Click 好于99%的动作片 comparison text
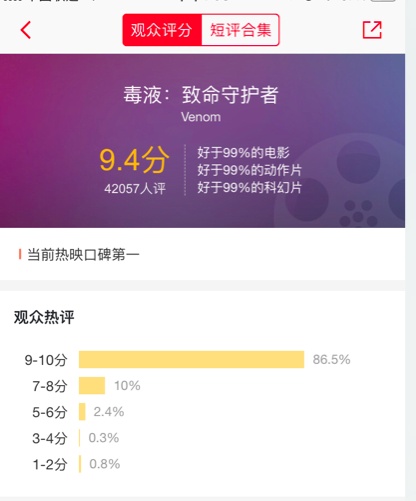Image resolution: width=416 pixels, height=501 pixels. 249,170
